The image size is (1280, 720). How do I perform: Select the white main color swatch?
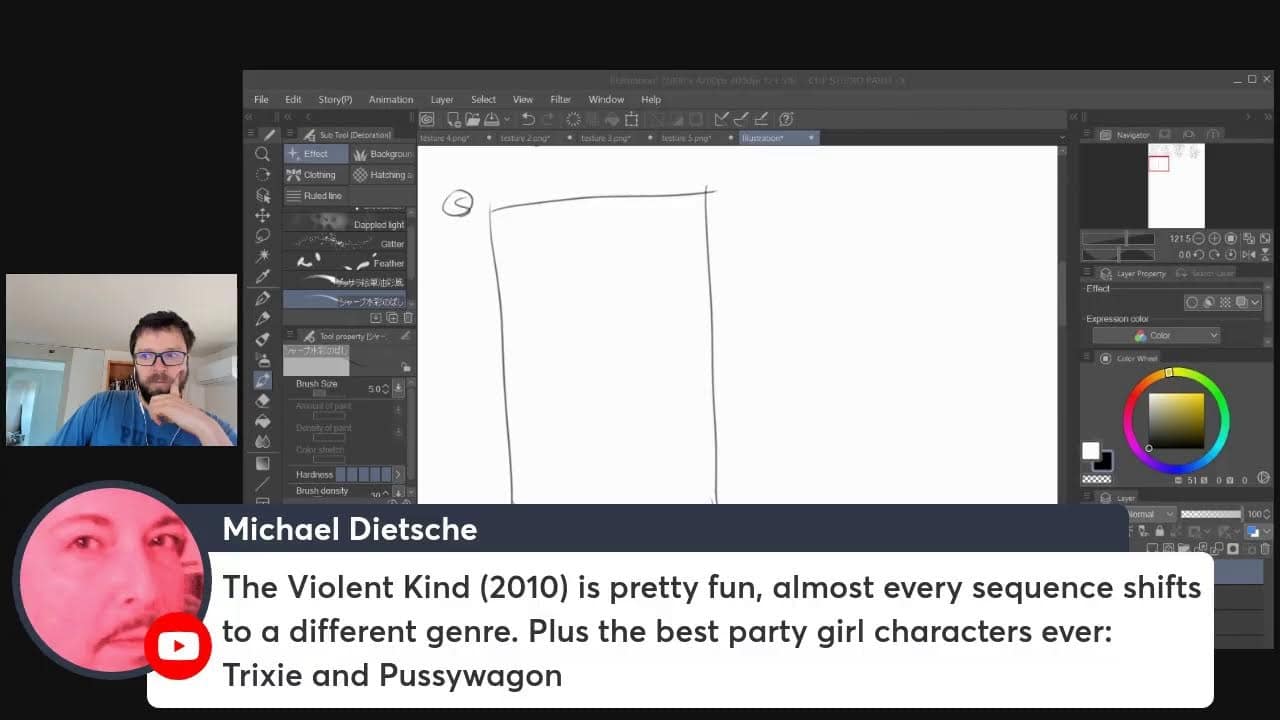tap(1090, 451)
